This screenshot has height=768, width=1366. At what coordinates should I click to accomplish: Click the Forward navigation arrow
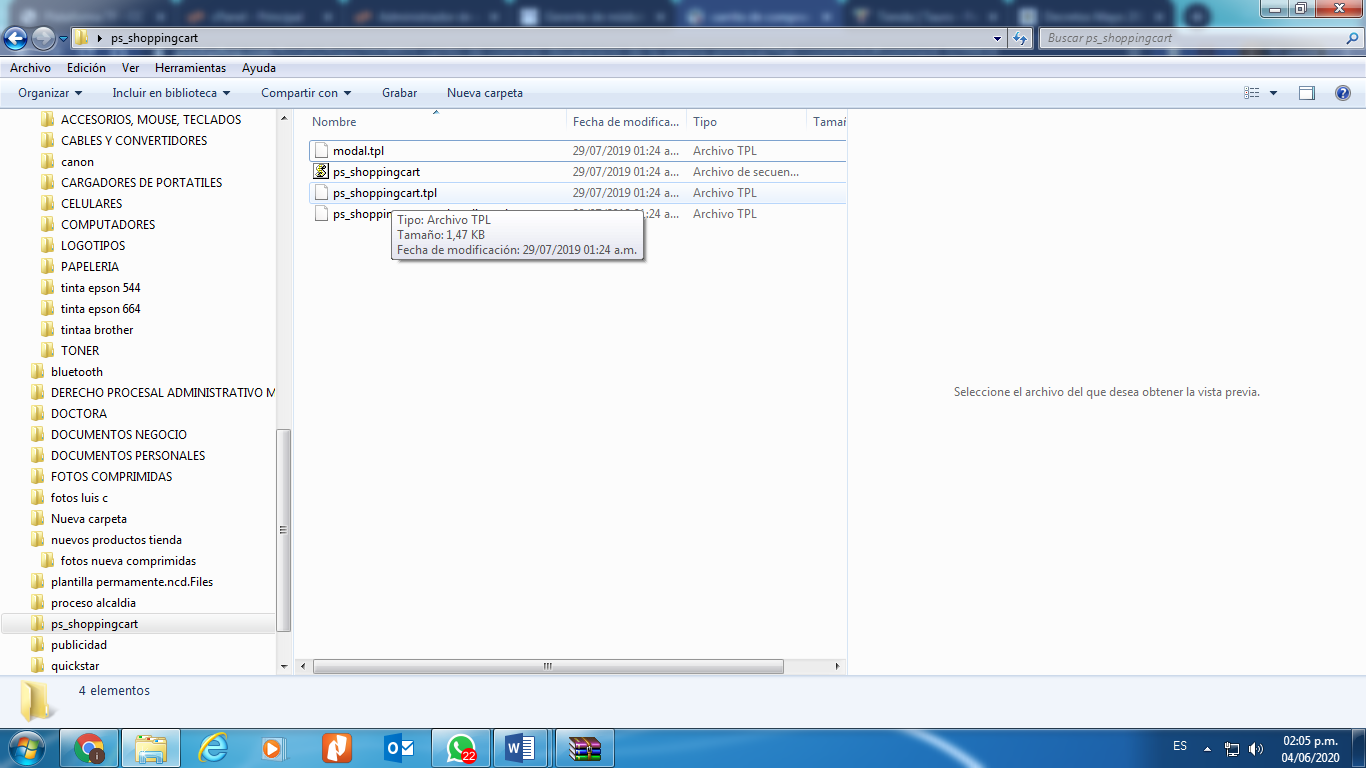click(43, 38)
